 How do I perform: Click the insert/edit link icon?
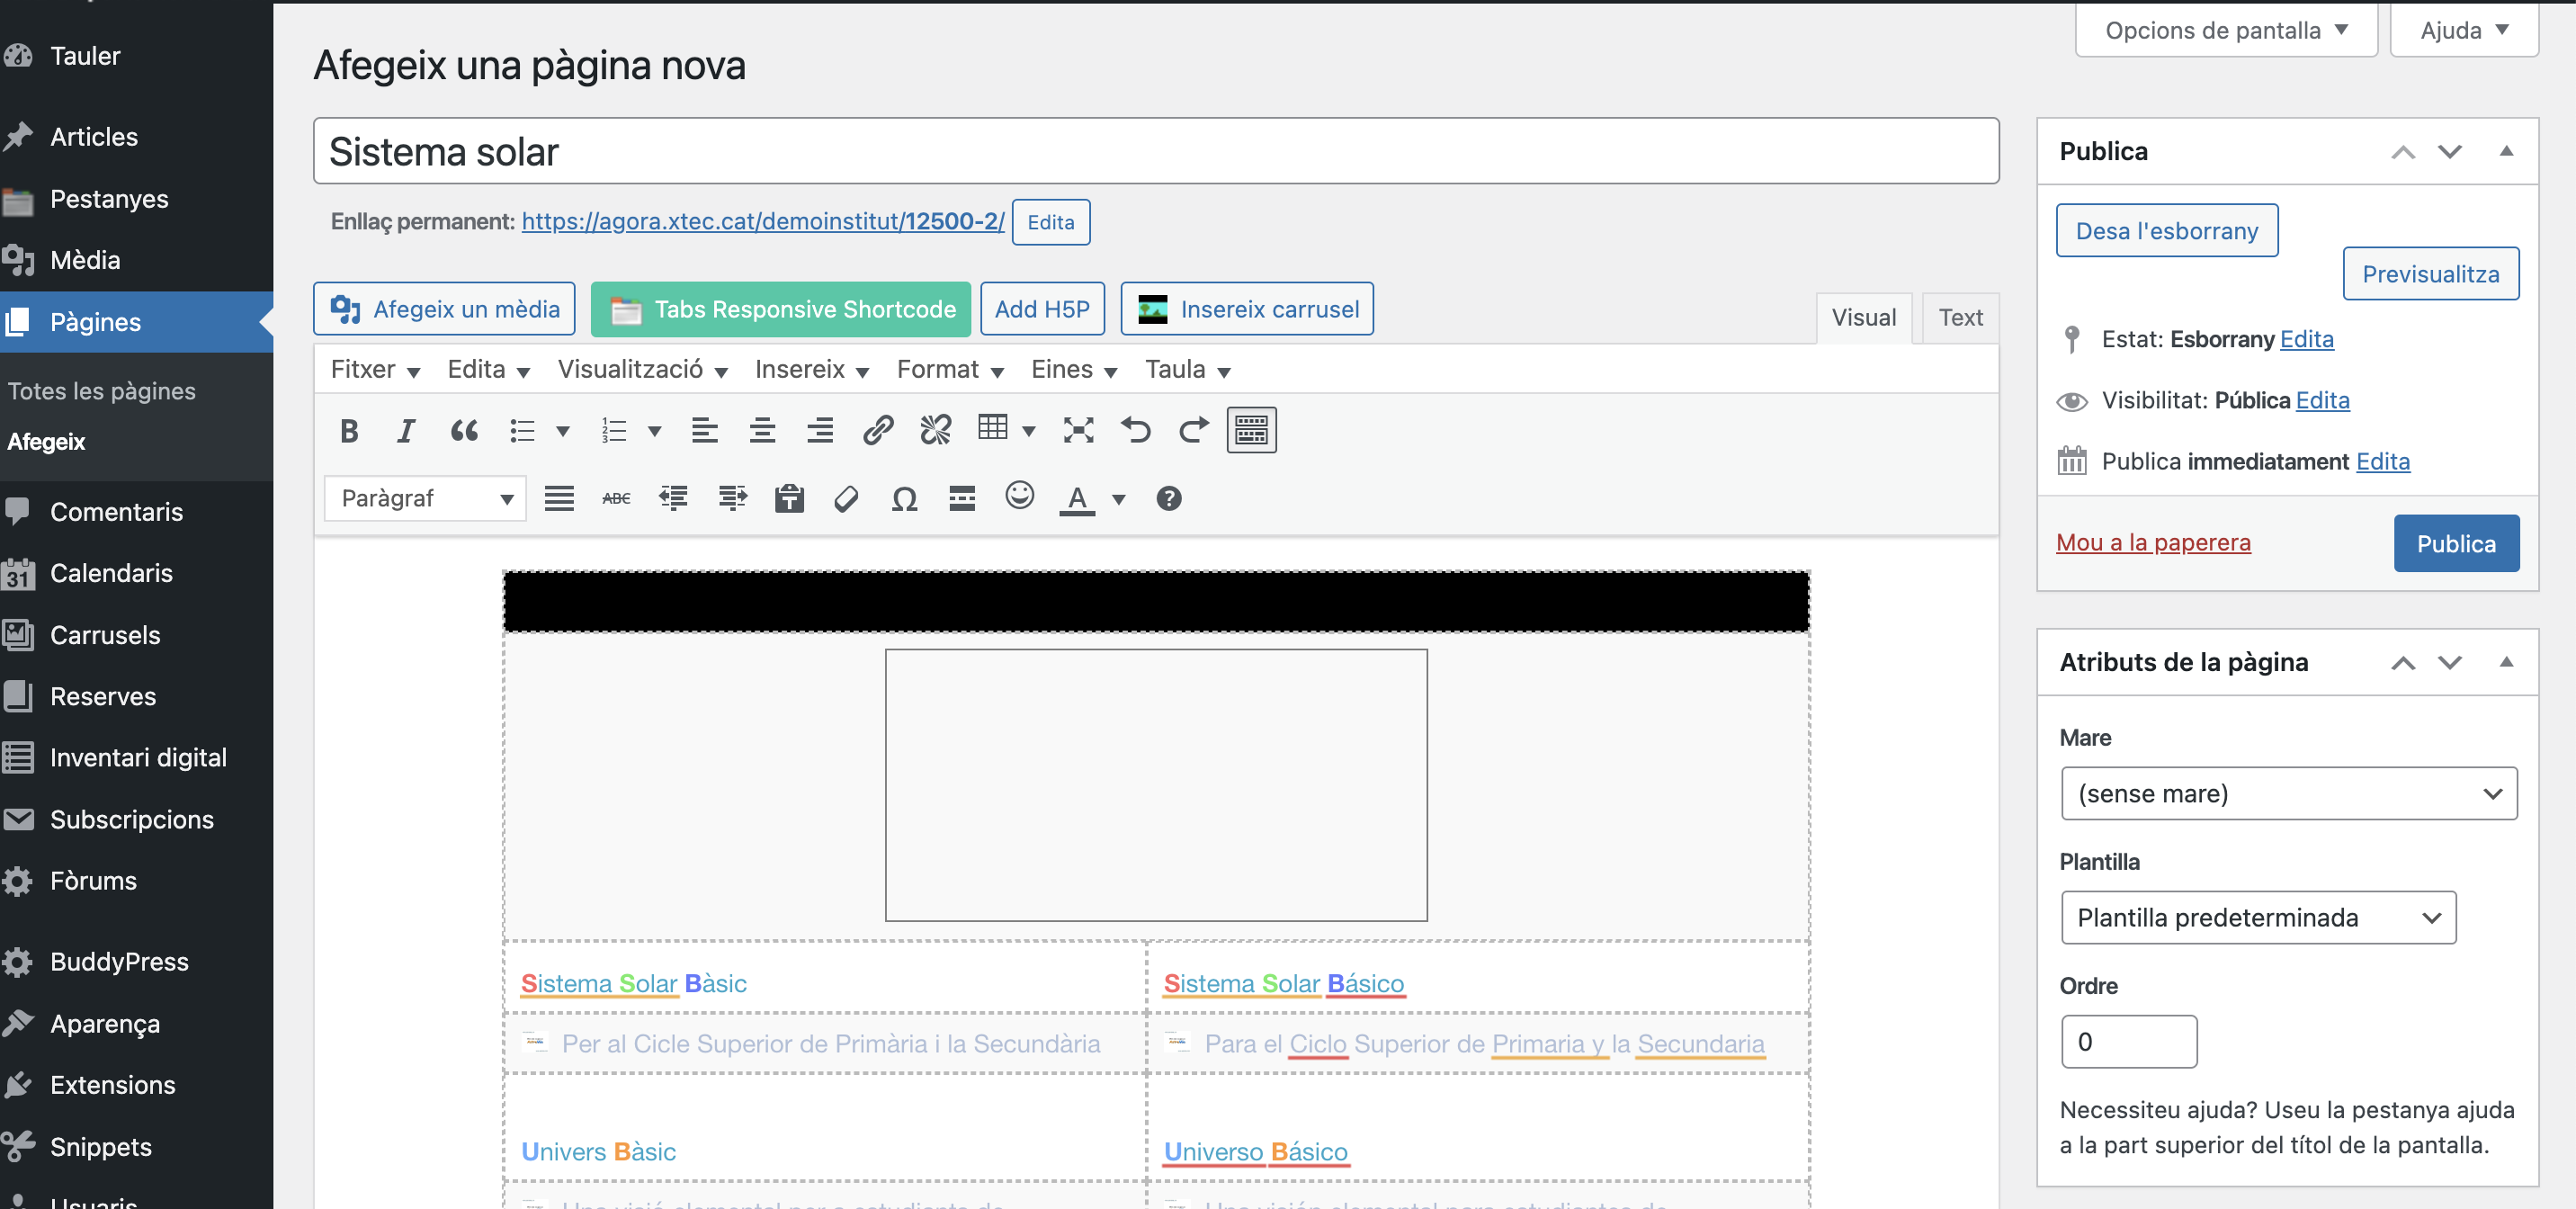pyautogui.click(x=877, y=431)
